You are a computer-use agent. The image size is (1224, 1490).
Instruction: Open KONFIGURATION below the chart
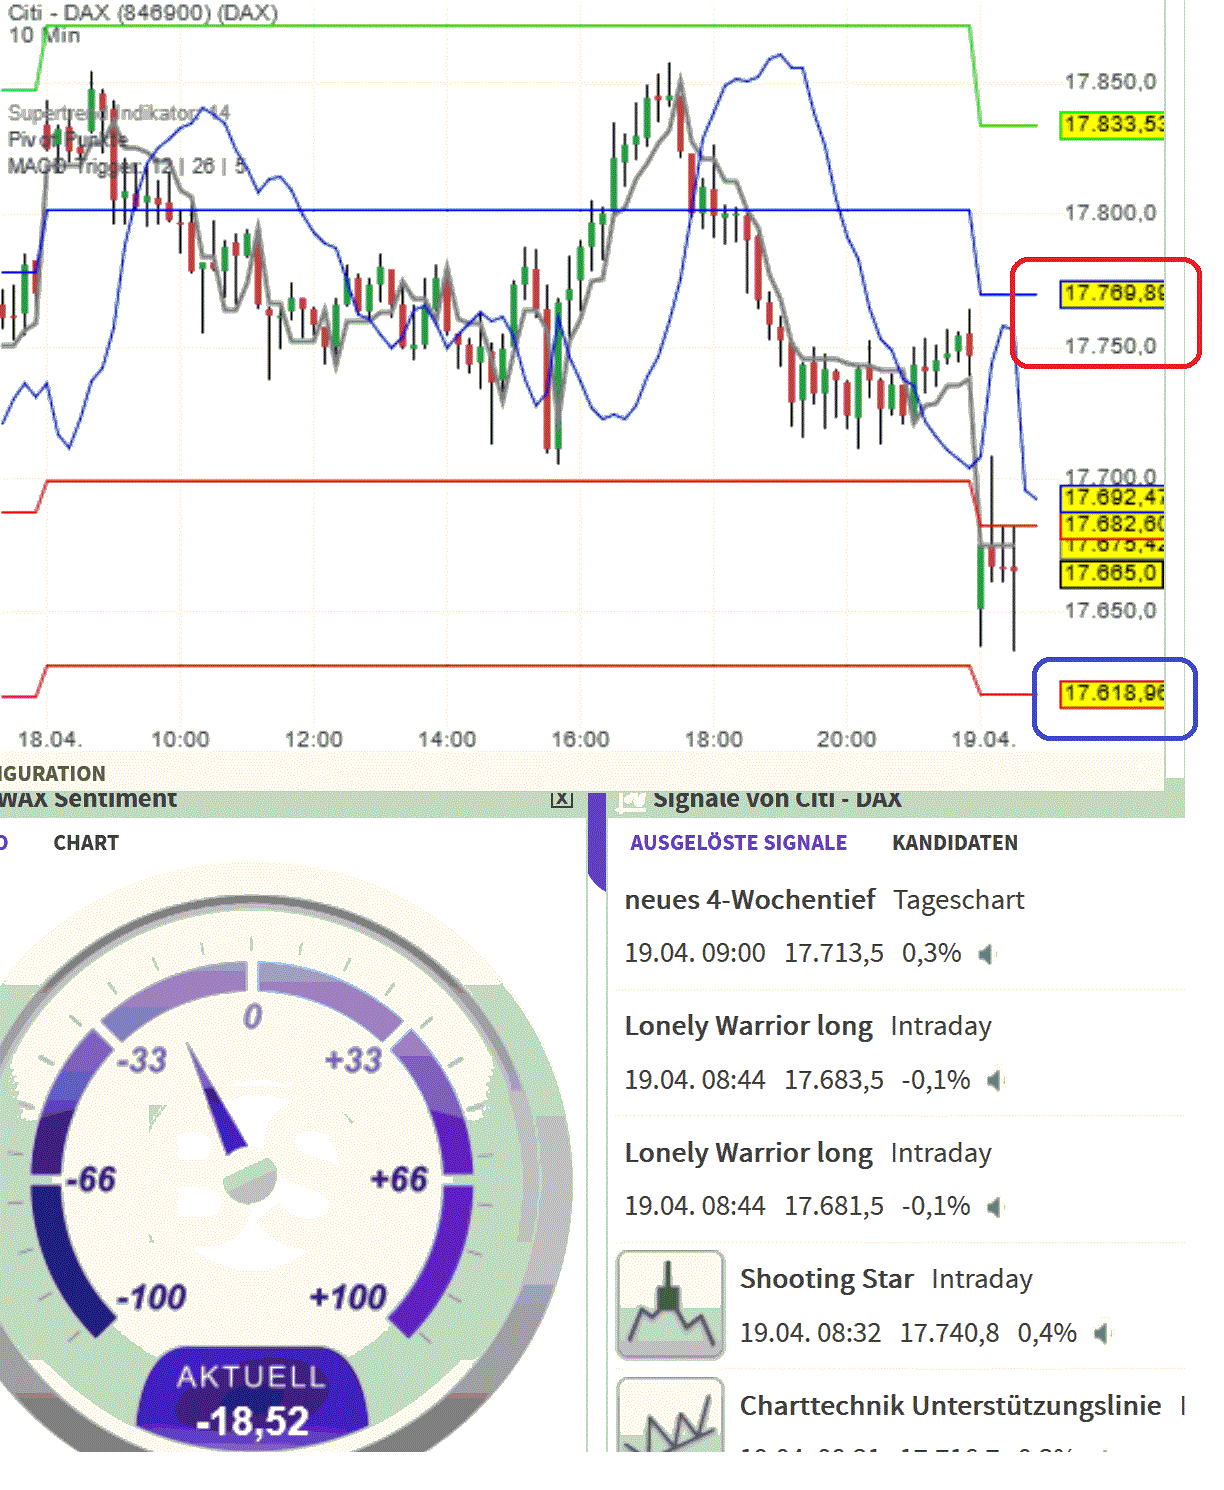click(52, 773)
